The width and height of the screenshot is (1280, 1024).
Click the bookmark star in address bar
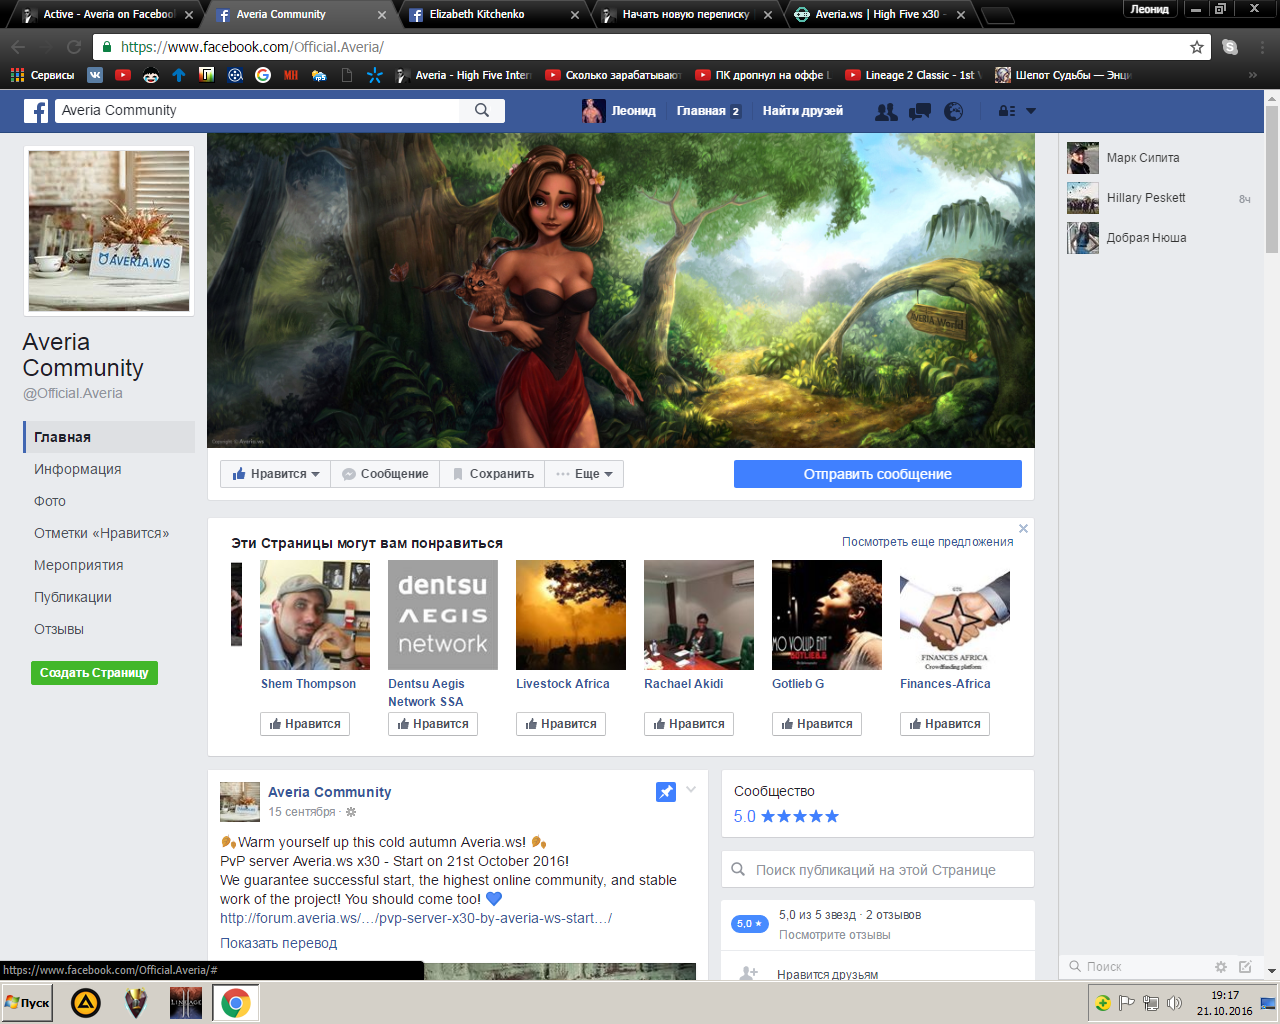[1197, 47]
